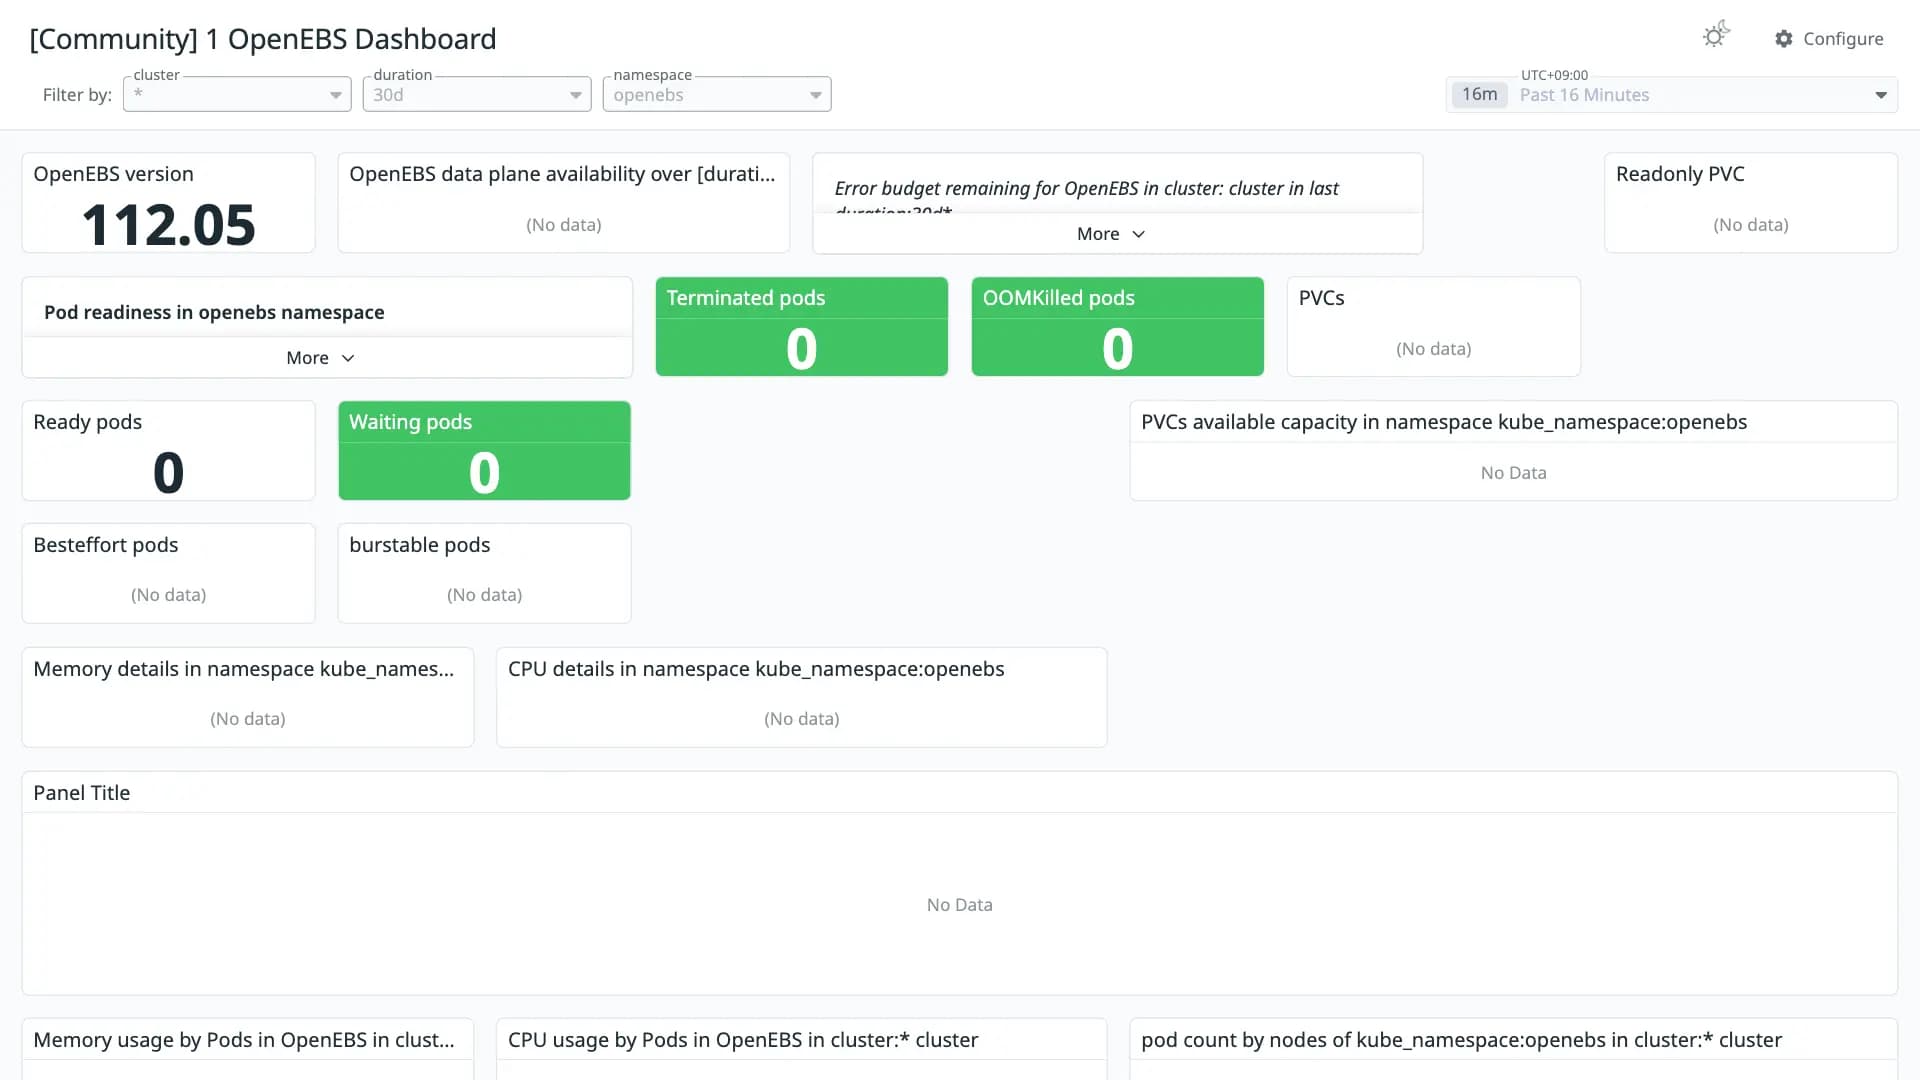This screenshot has width=1920, height=1080.
Task: Toggle the light/dark theme sun icon
Action: 1715,36
